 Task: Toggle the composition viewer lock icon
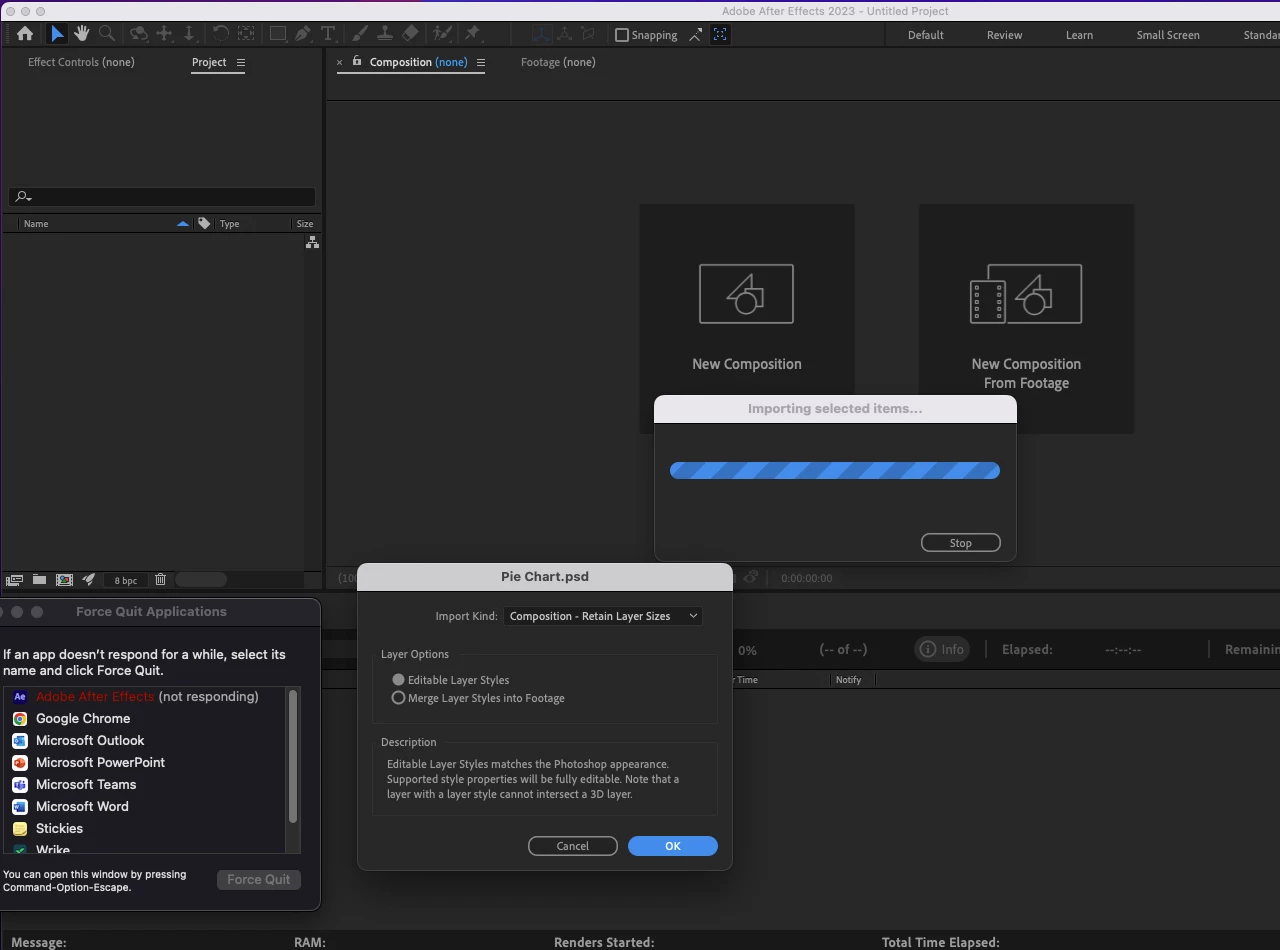click(357, 62)
